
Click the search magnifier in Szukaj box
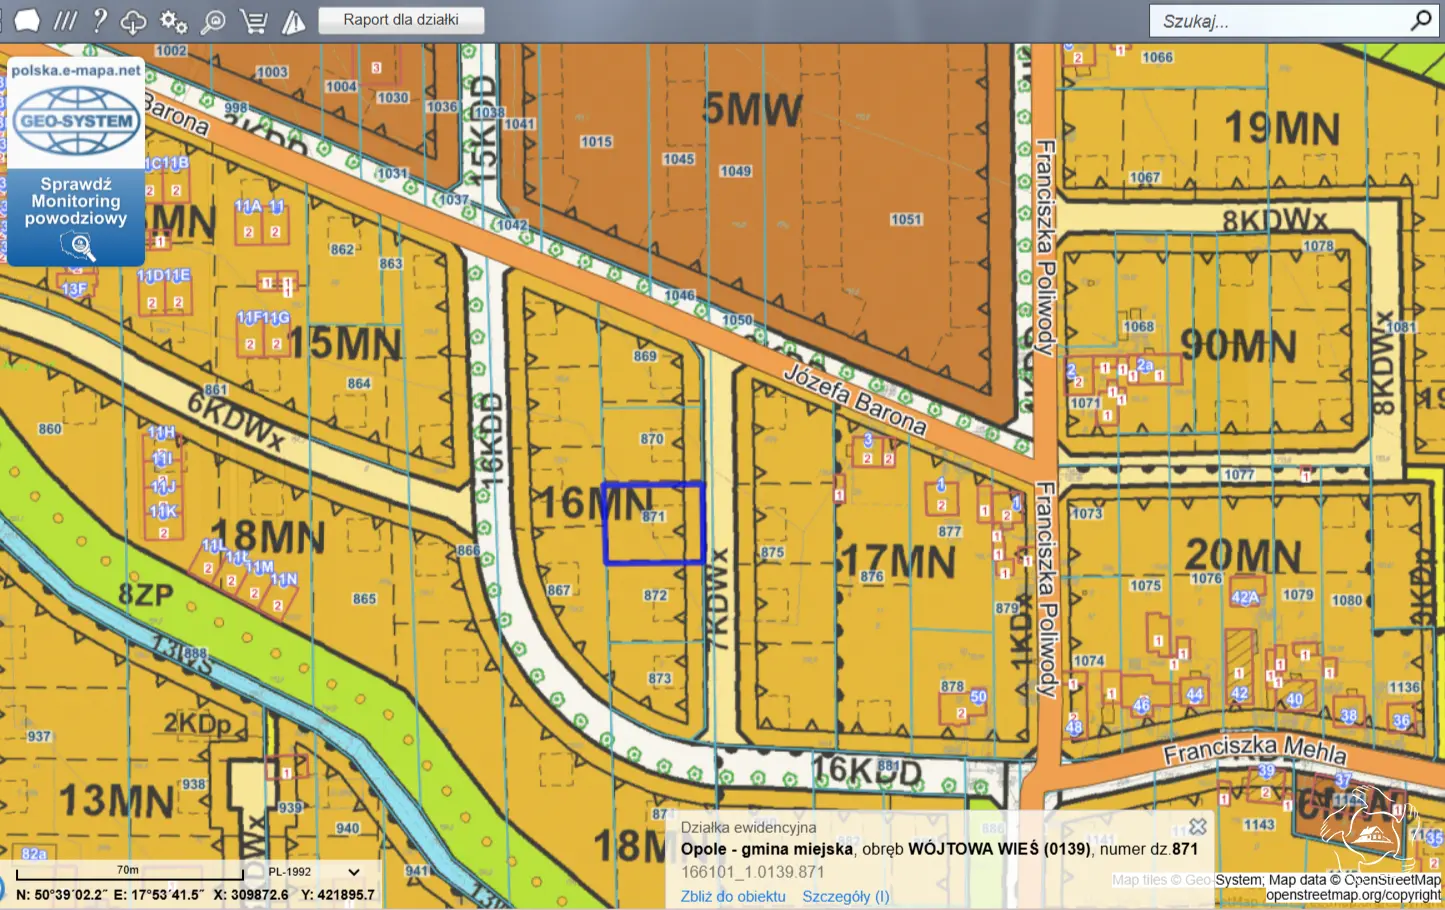[1421, 20]
